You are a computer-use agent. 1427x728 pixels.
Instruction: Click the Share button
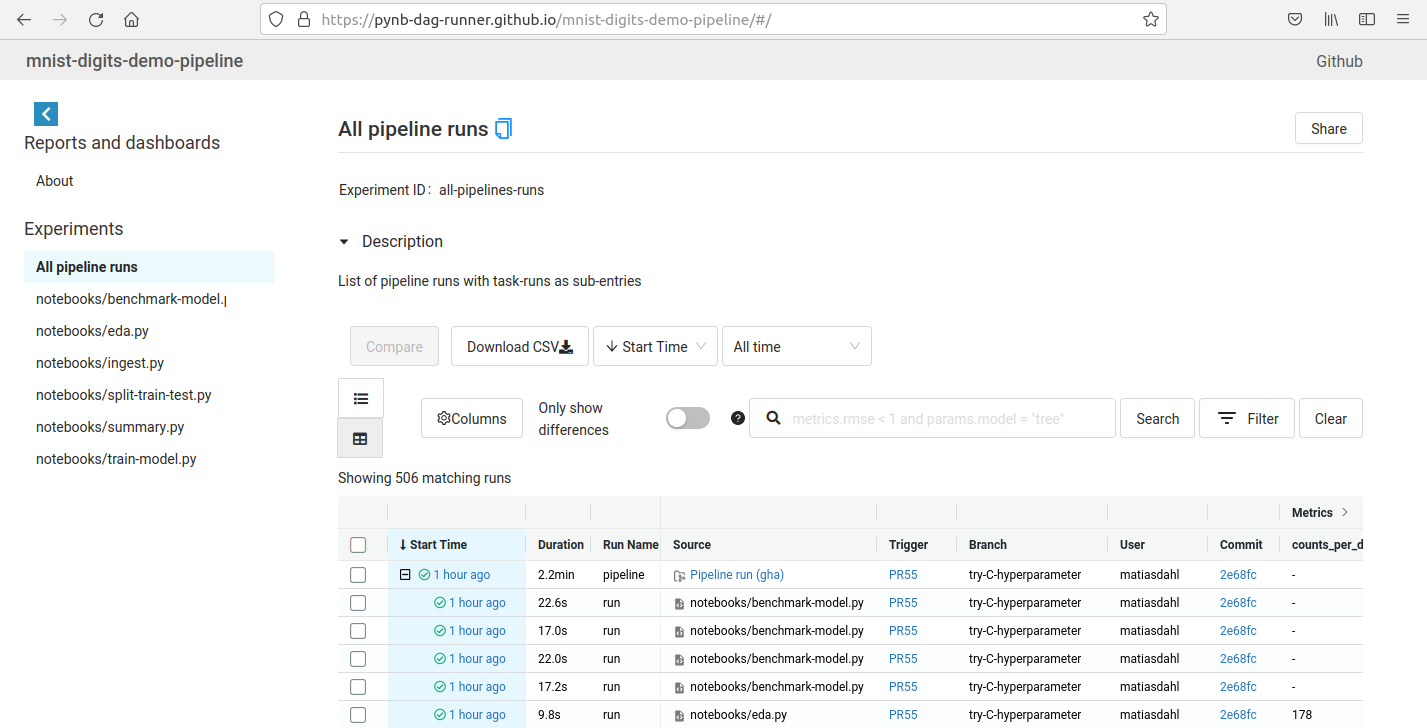coord(1328,128)
